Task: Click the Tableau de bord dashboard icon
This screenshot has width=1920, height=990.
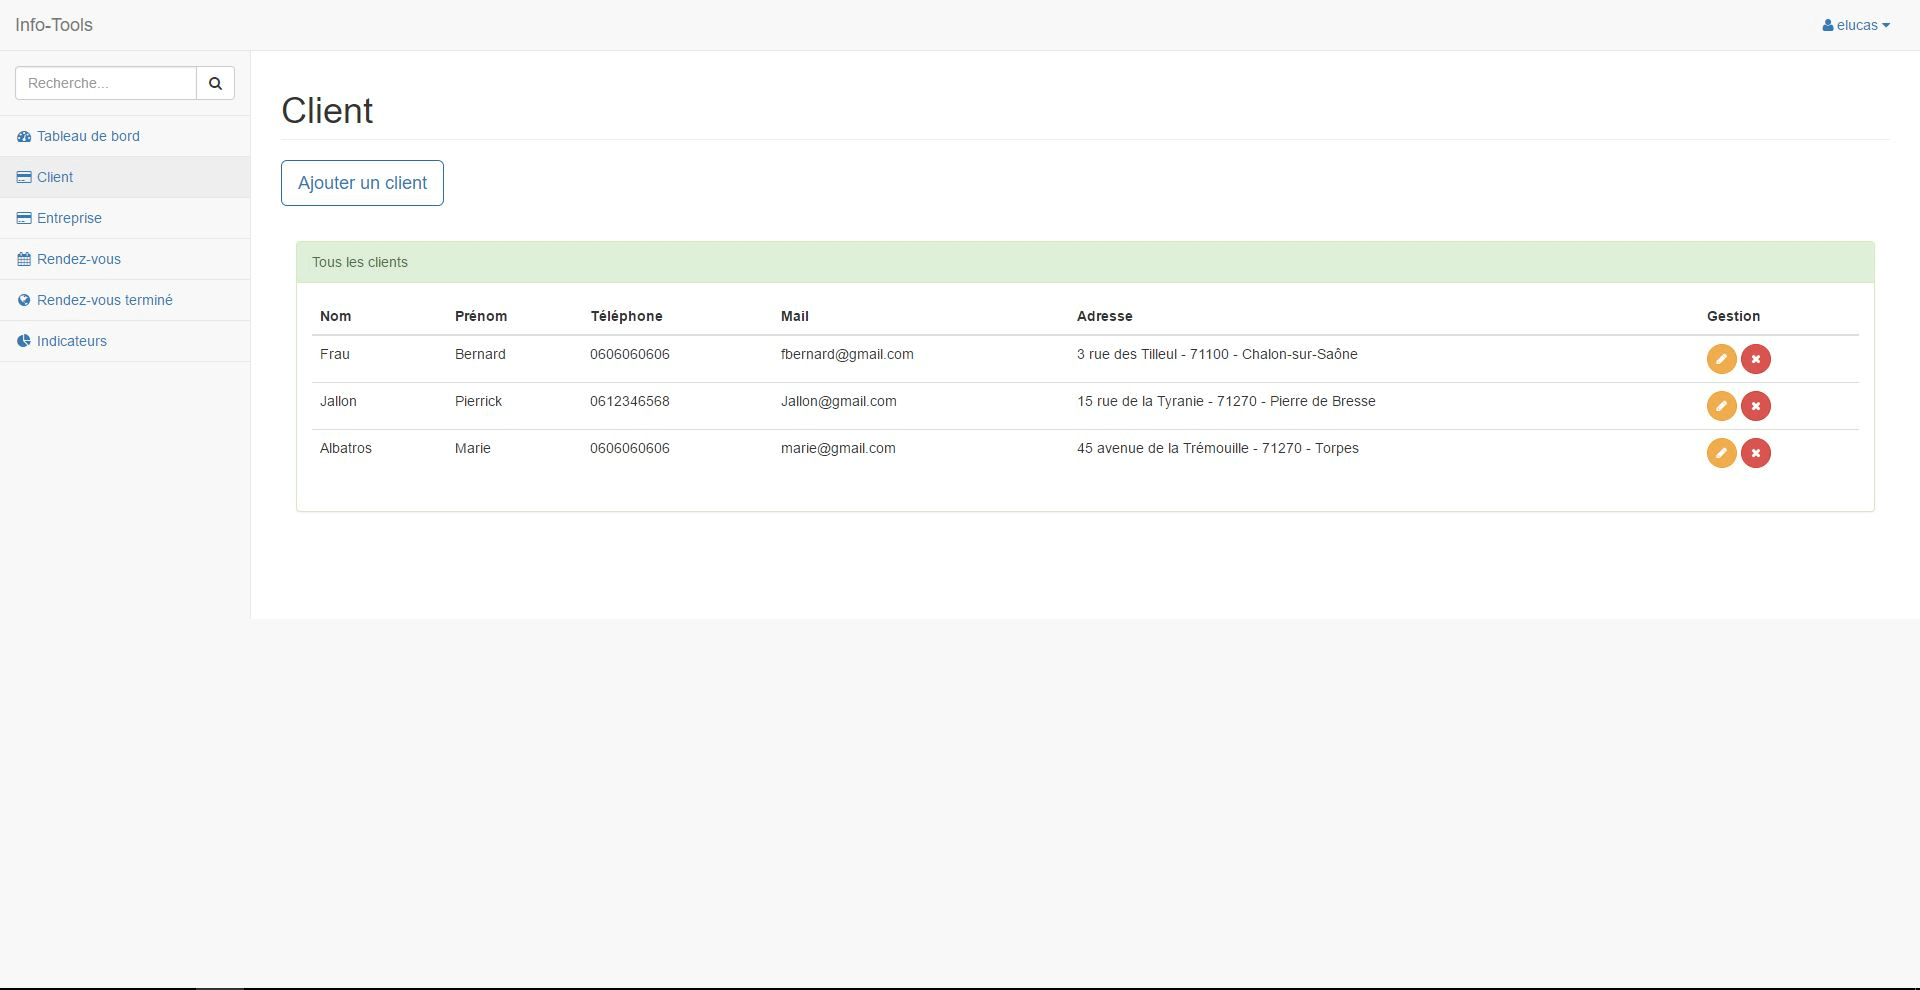Action: (24, 136)
